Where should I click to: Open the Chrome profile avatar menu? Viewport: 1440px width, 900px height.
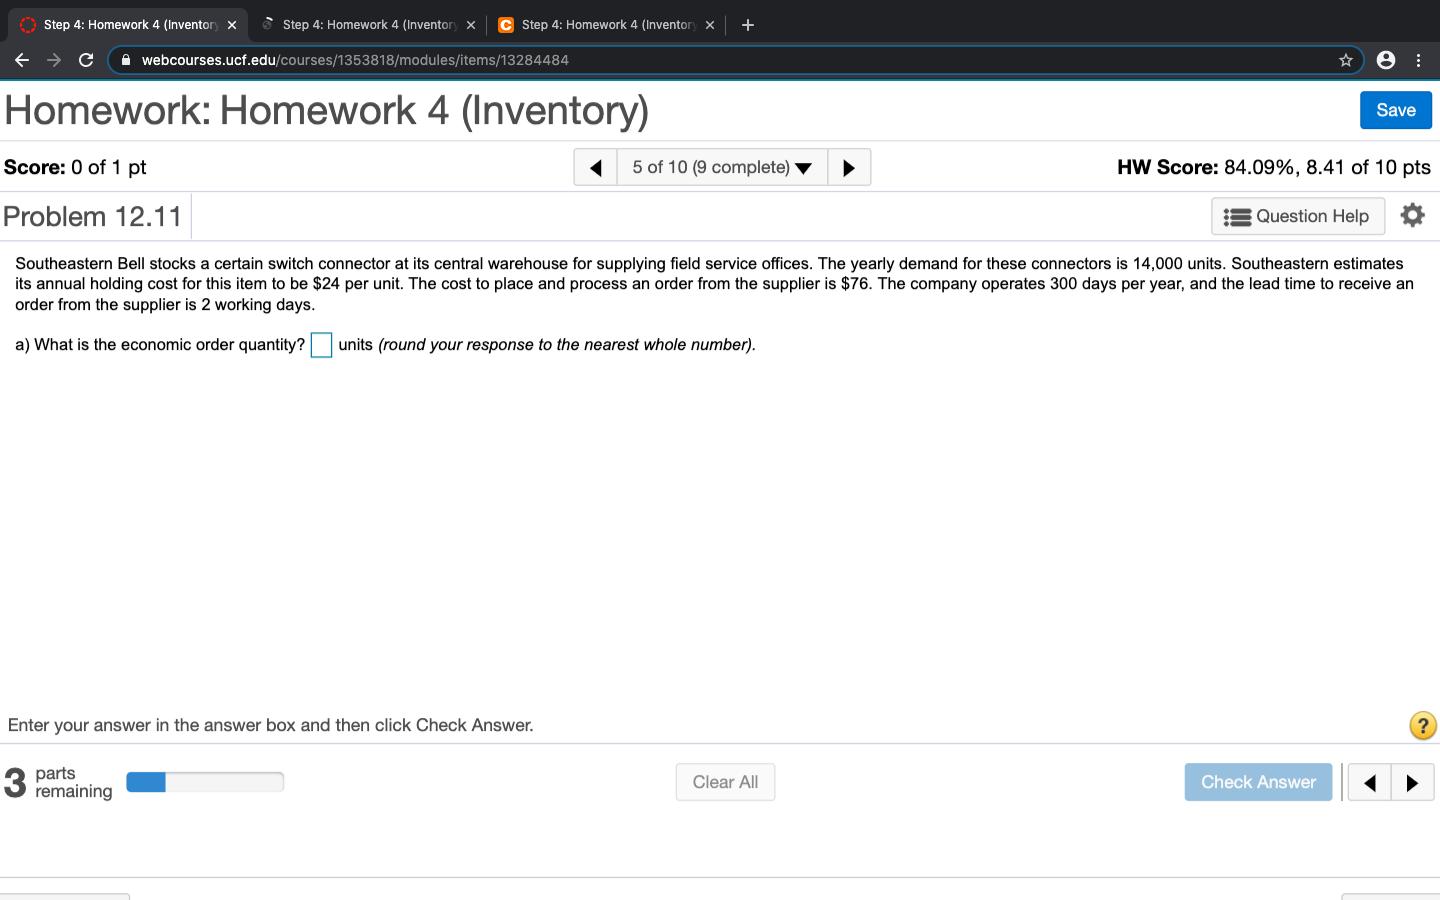pos(1386,60)
